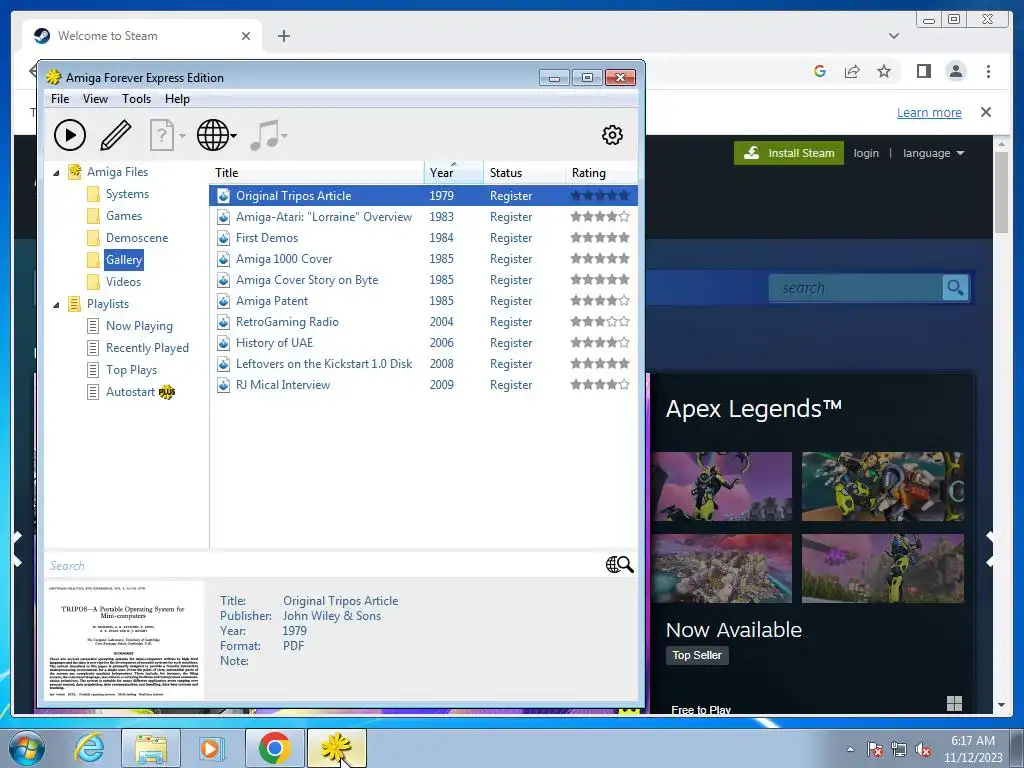Viewport: 1024px width, 768px height.
Task: Dismiss the Chrome info bar with X
Action: 986,112
